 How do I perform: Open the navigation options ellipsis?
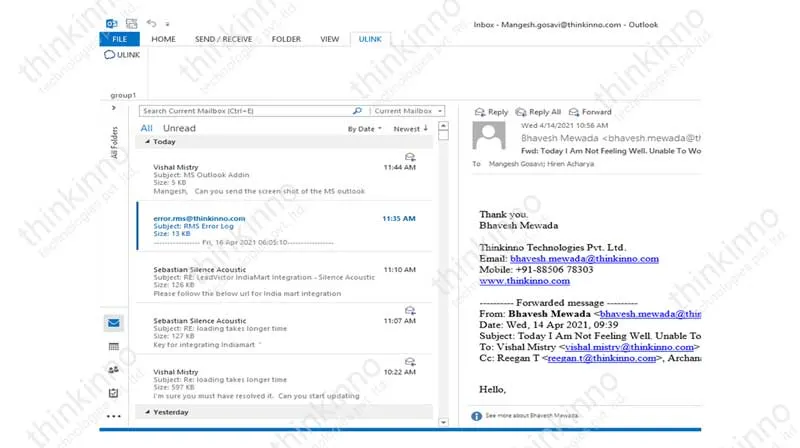114,416
